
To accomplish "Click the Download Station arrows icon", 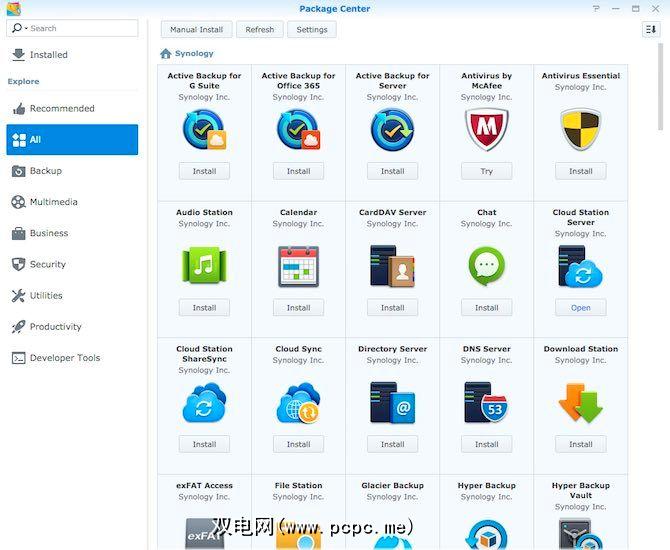I will tap(581, 403).
